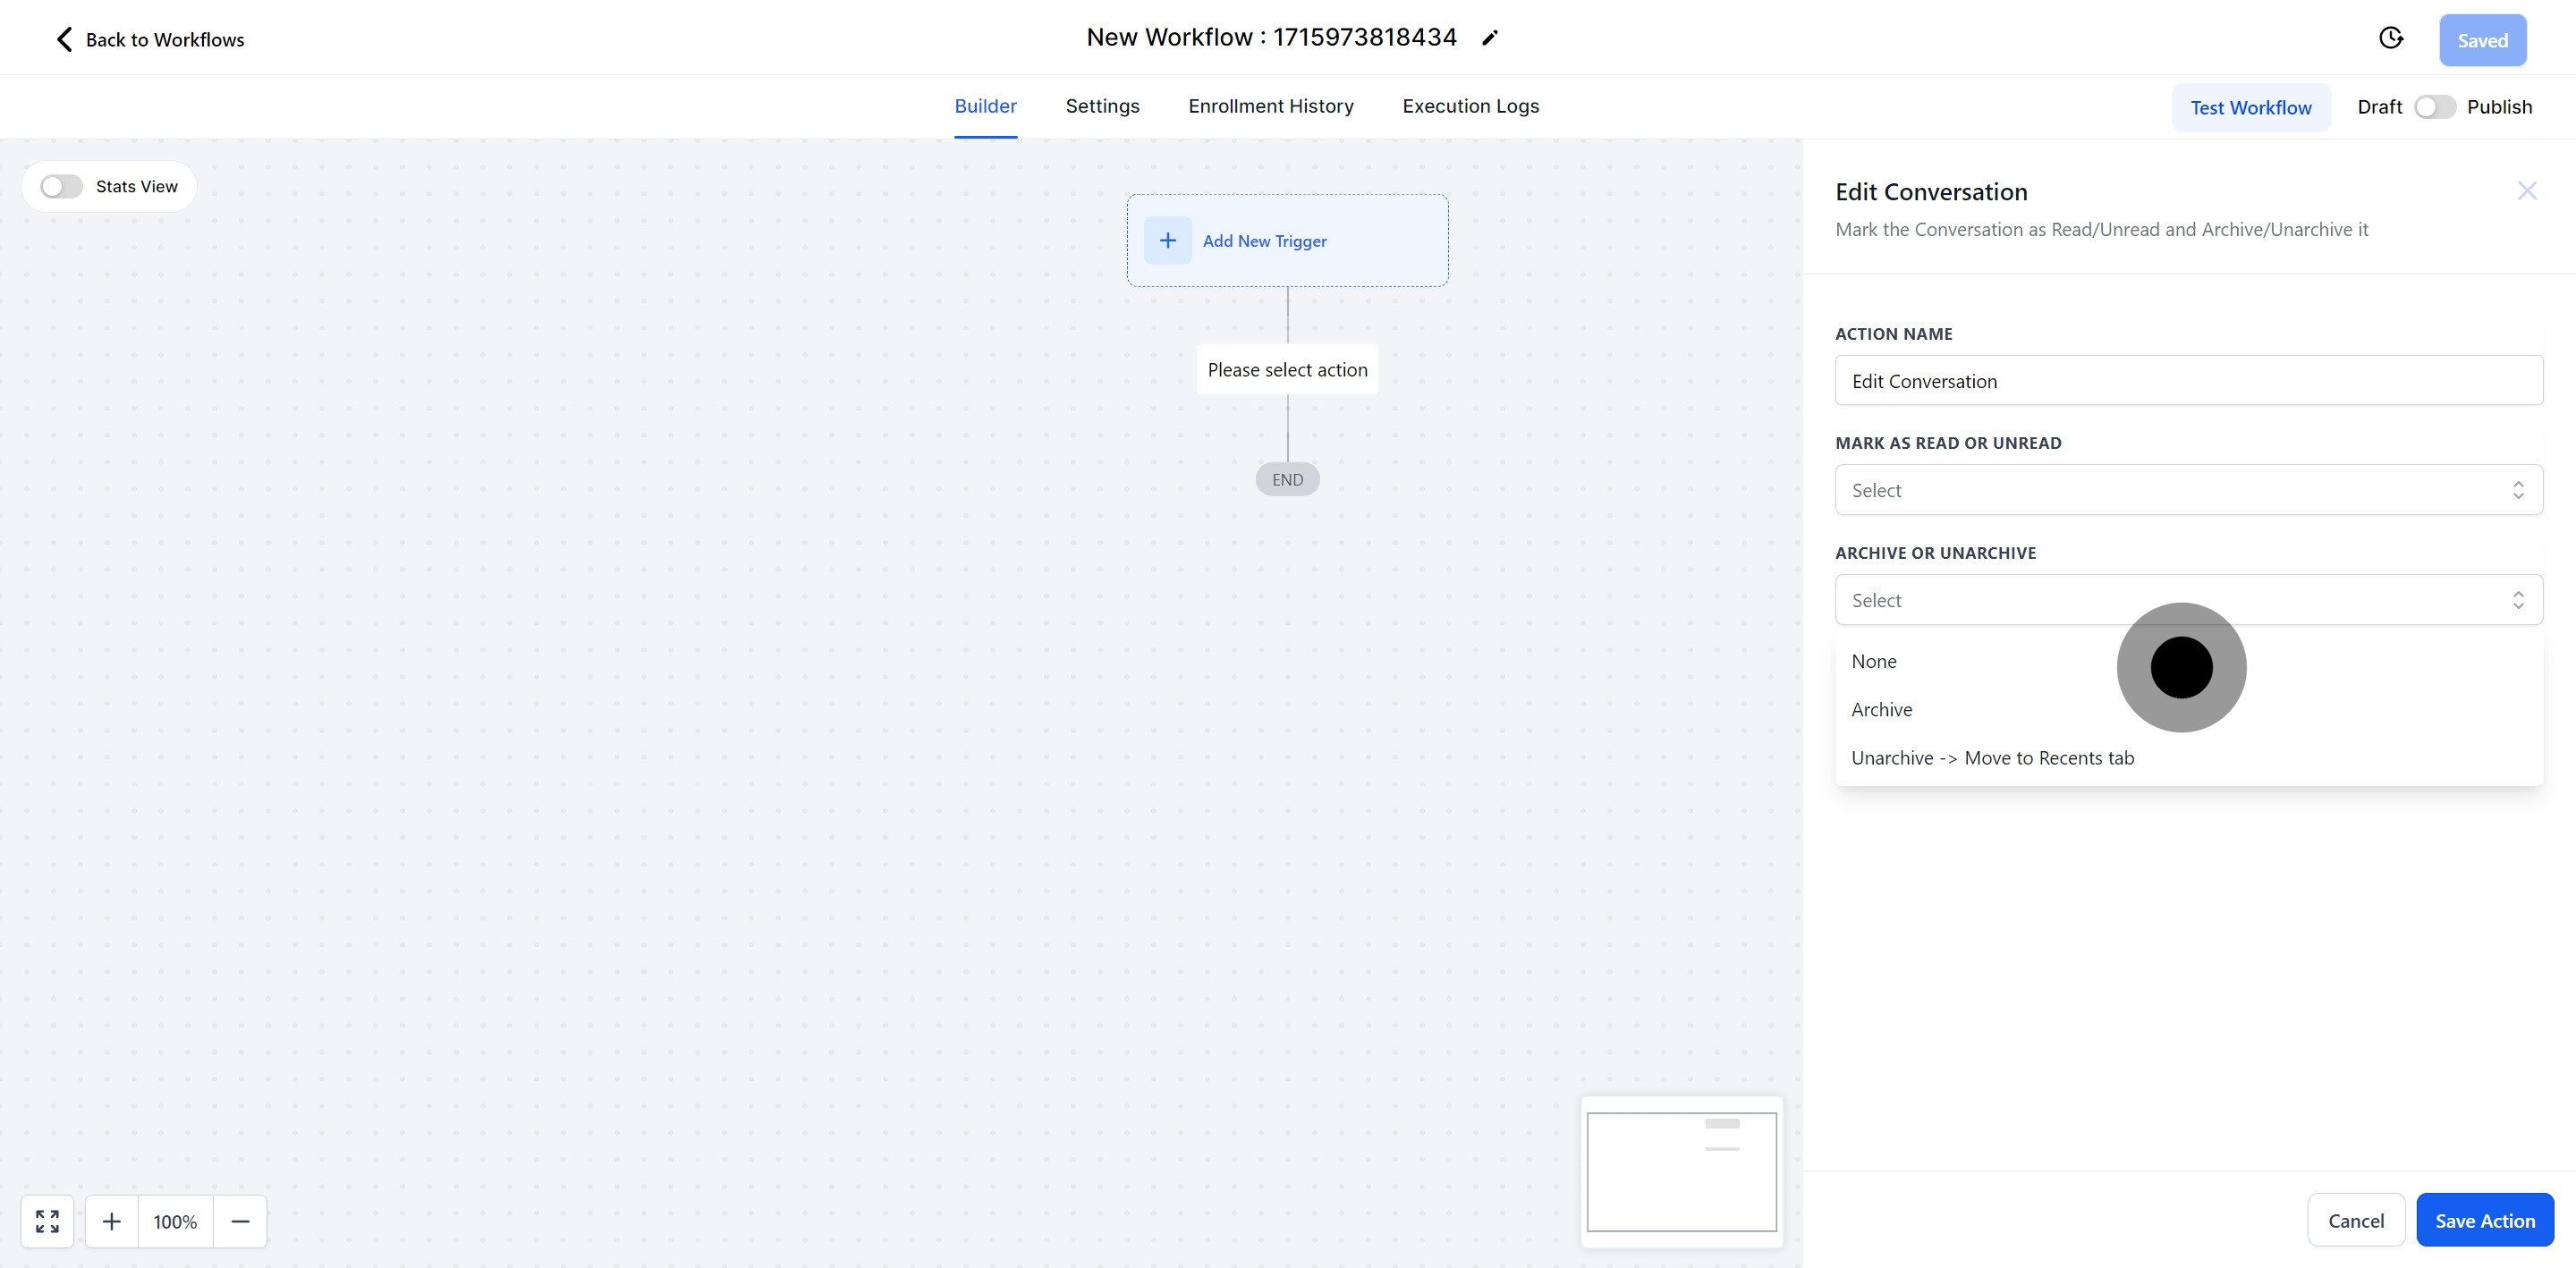Click the plus icon for Add New Trigger
Viewport: 2576px width, 1268px height.
(x=1167, y=240)
